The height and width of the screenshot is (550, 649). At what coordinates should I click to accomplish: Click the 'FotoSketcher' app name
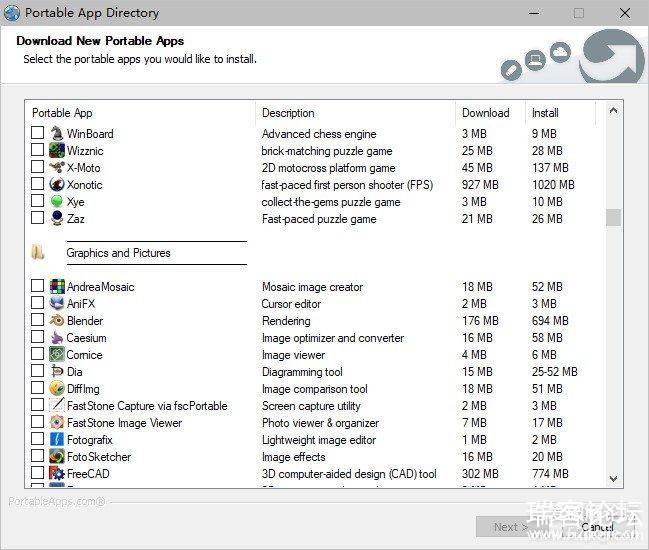point(99,456)
